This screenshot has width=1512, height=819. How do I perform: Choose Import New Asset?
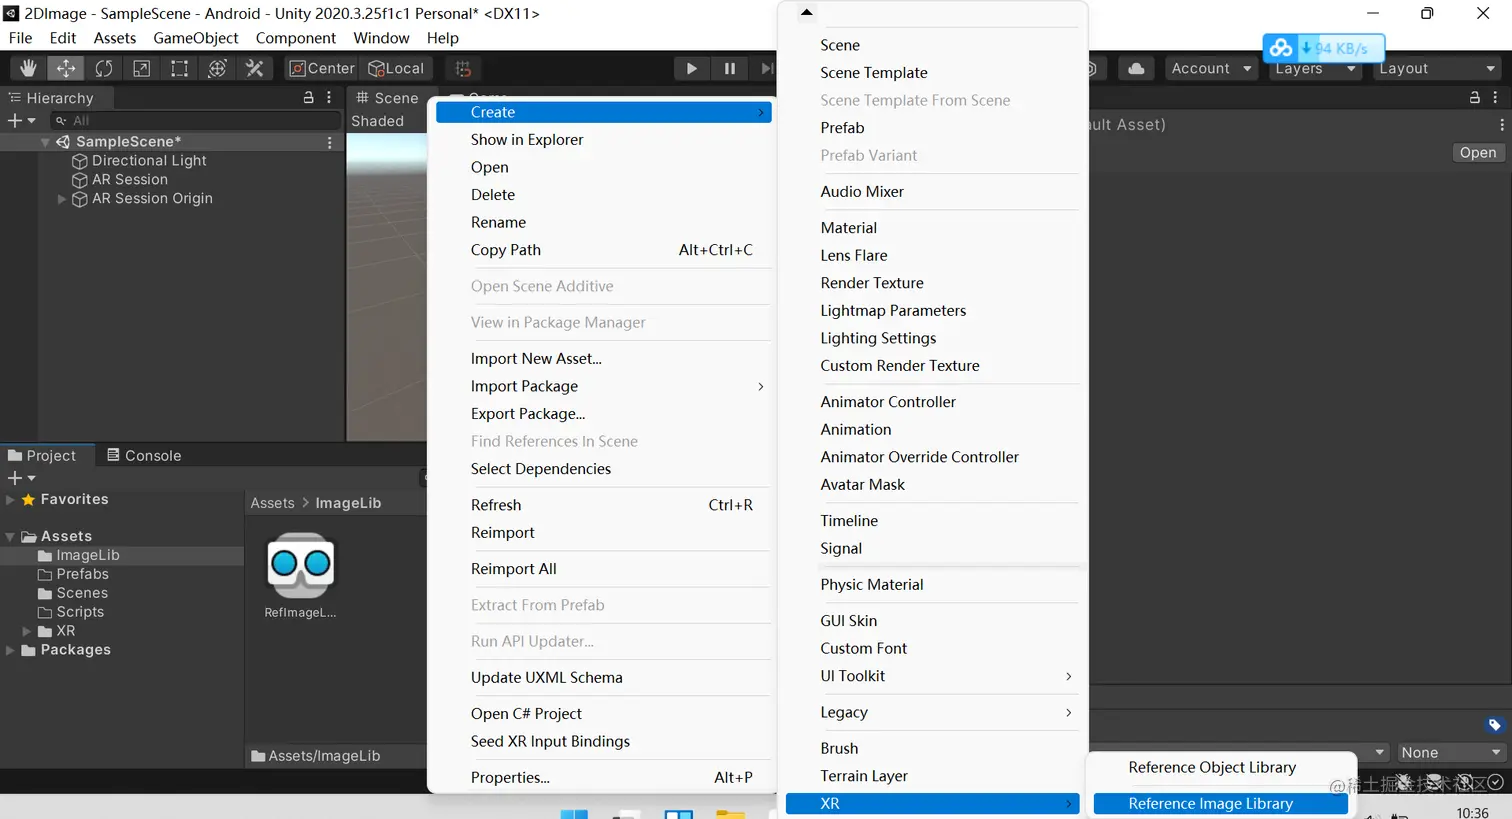(x=604, y=359)
